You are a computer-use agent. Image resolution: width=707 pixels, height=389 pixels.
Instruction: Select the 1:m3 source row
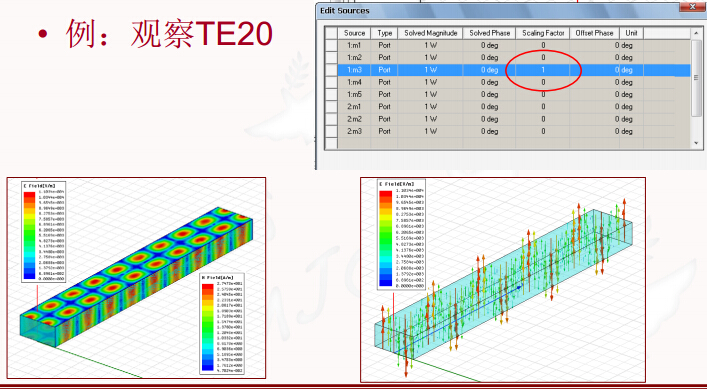508,70
